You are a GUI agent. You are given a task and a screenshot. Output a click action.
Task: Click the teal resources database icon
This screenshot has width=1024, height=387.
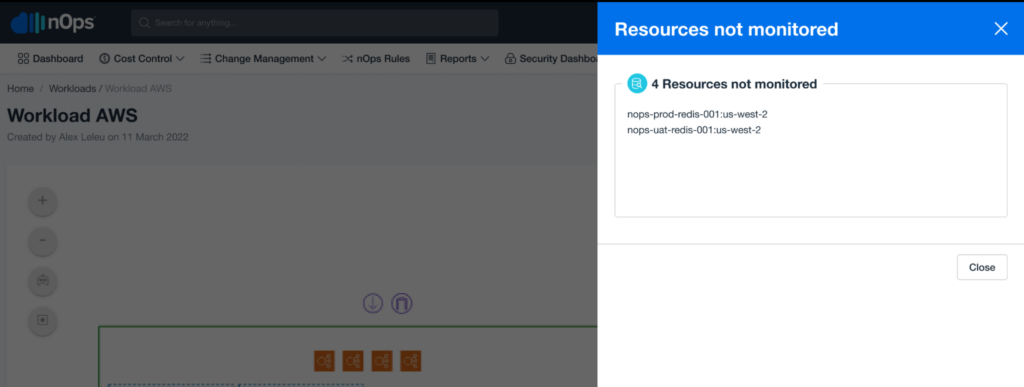637,84
